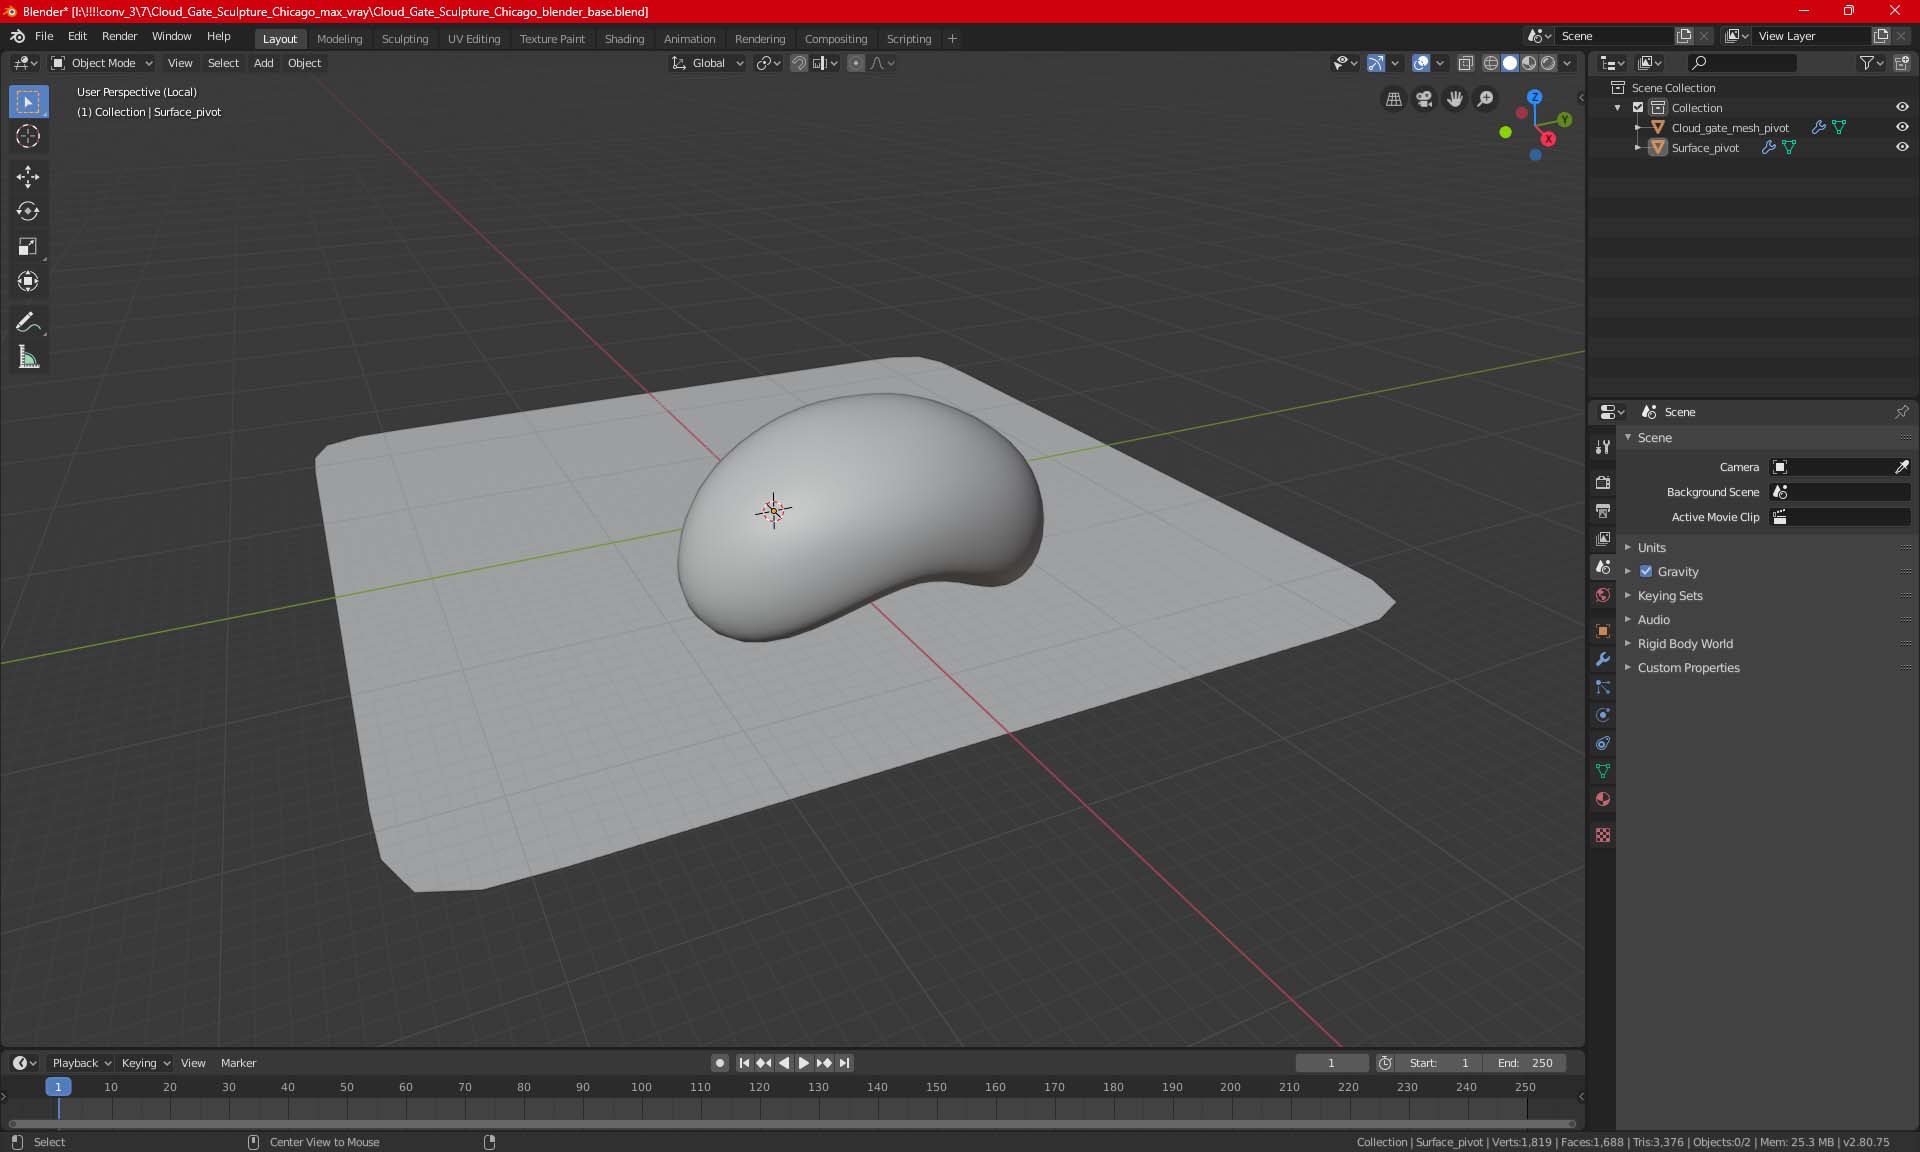Open the Render properties tab

click(1603, 482)
